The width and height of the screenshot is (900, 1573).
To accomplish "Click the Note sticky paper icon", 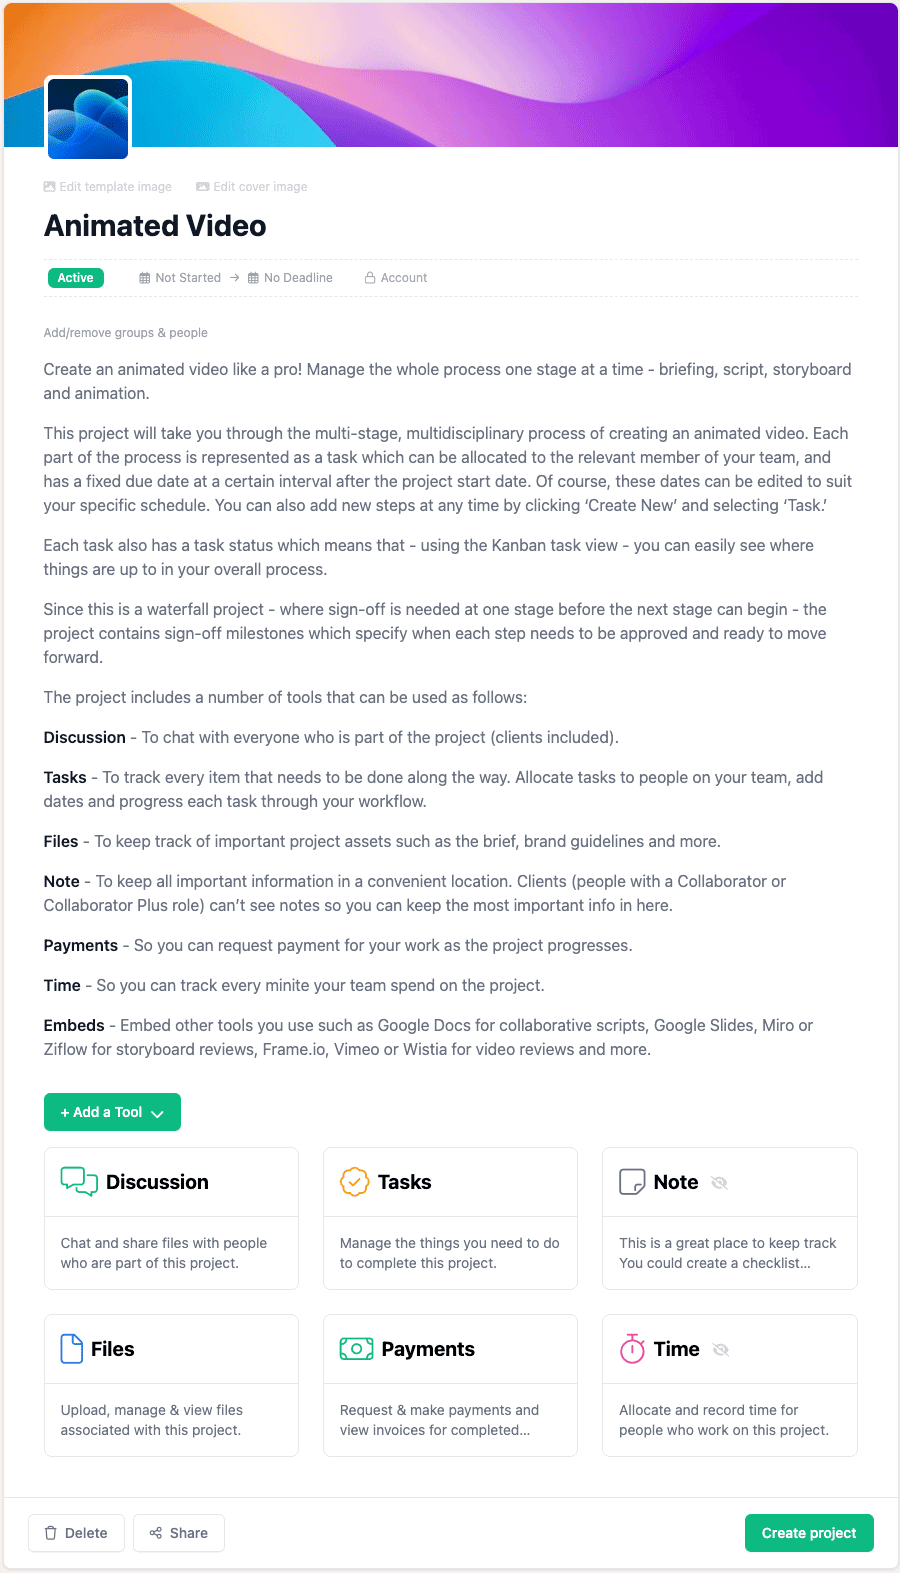I will click(632, 1182).
